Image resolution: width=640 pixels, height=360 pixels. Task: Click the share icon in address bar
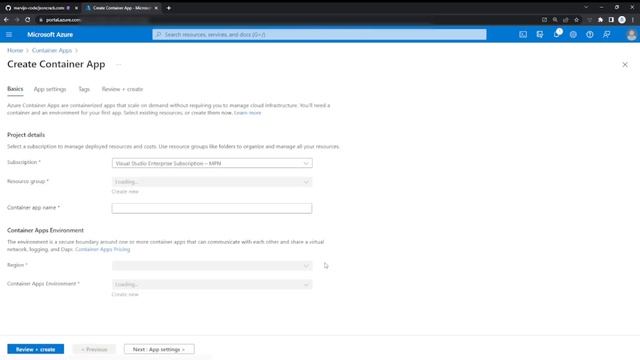coord(566,20)
